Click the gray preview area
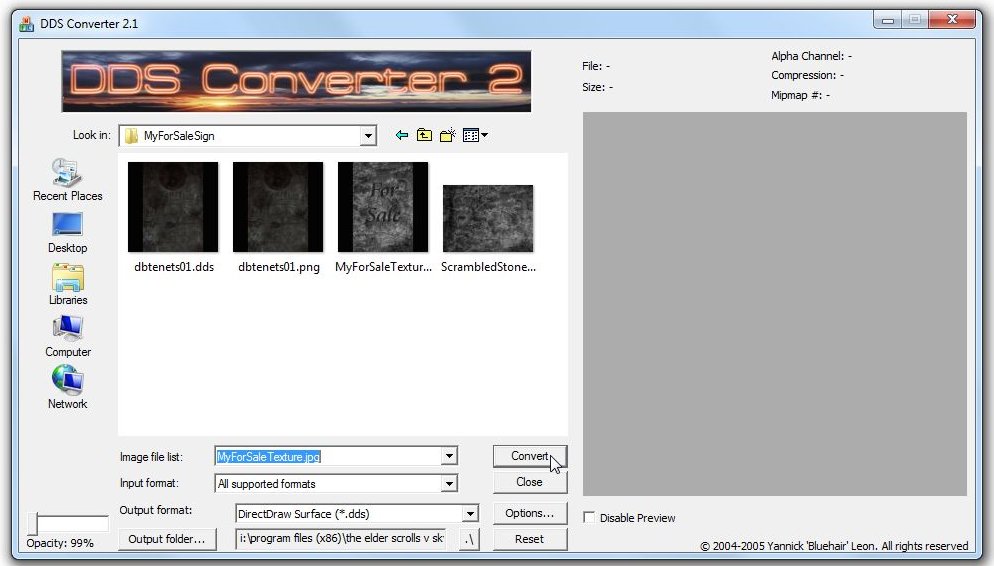 point(775,304)
